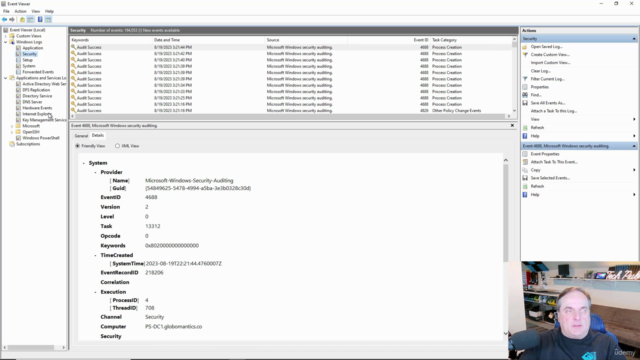The image size is (640, 360).
Task: Sort by Event ID column
Action: (x=388, y=40)
